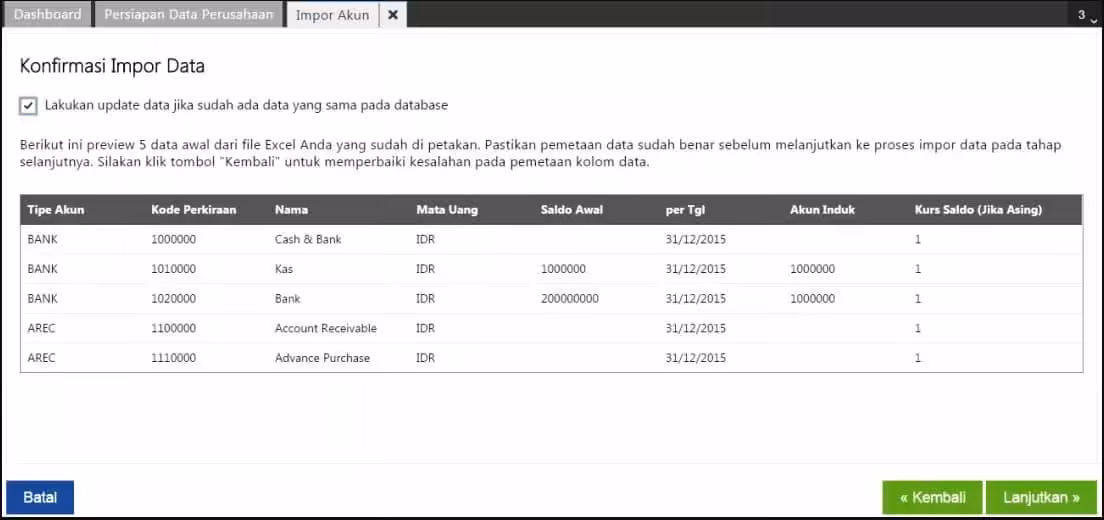Select the Bank name cell
The width and height of the screenshot is (1104, 520).
point(287,298)
